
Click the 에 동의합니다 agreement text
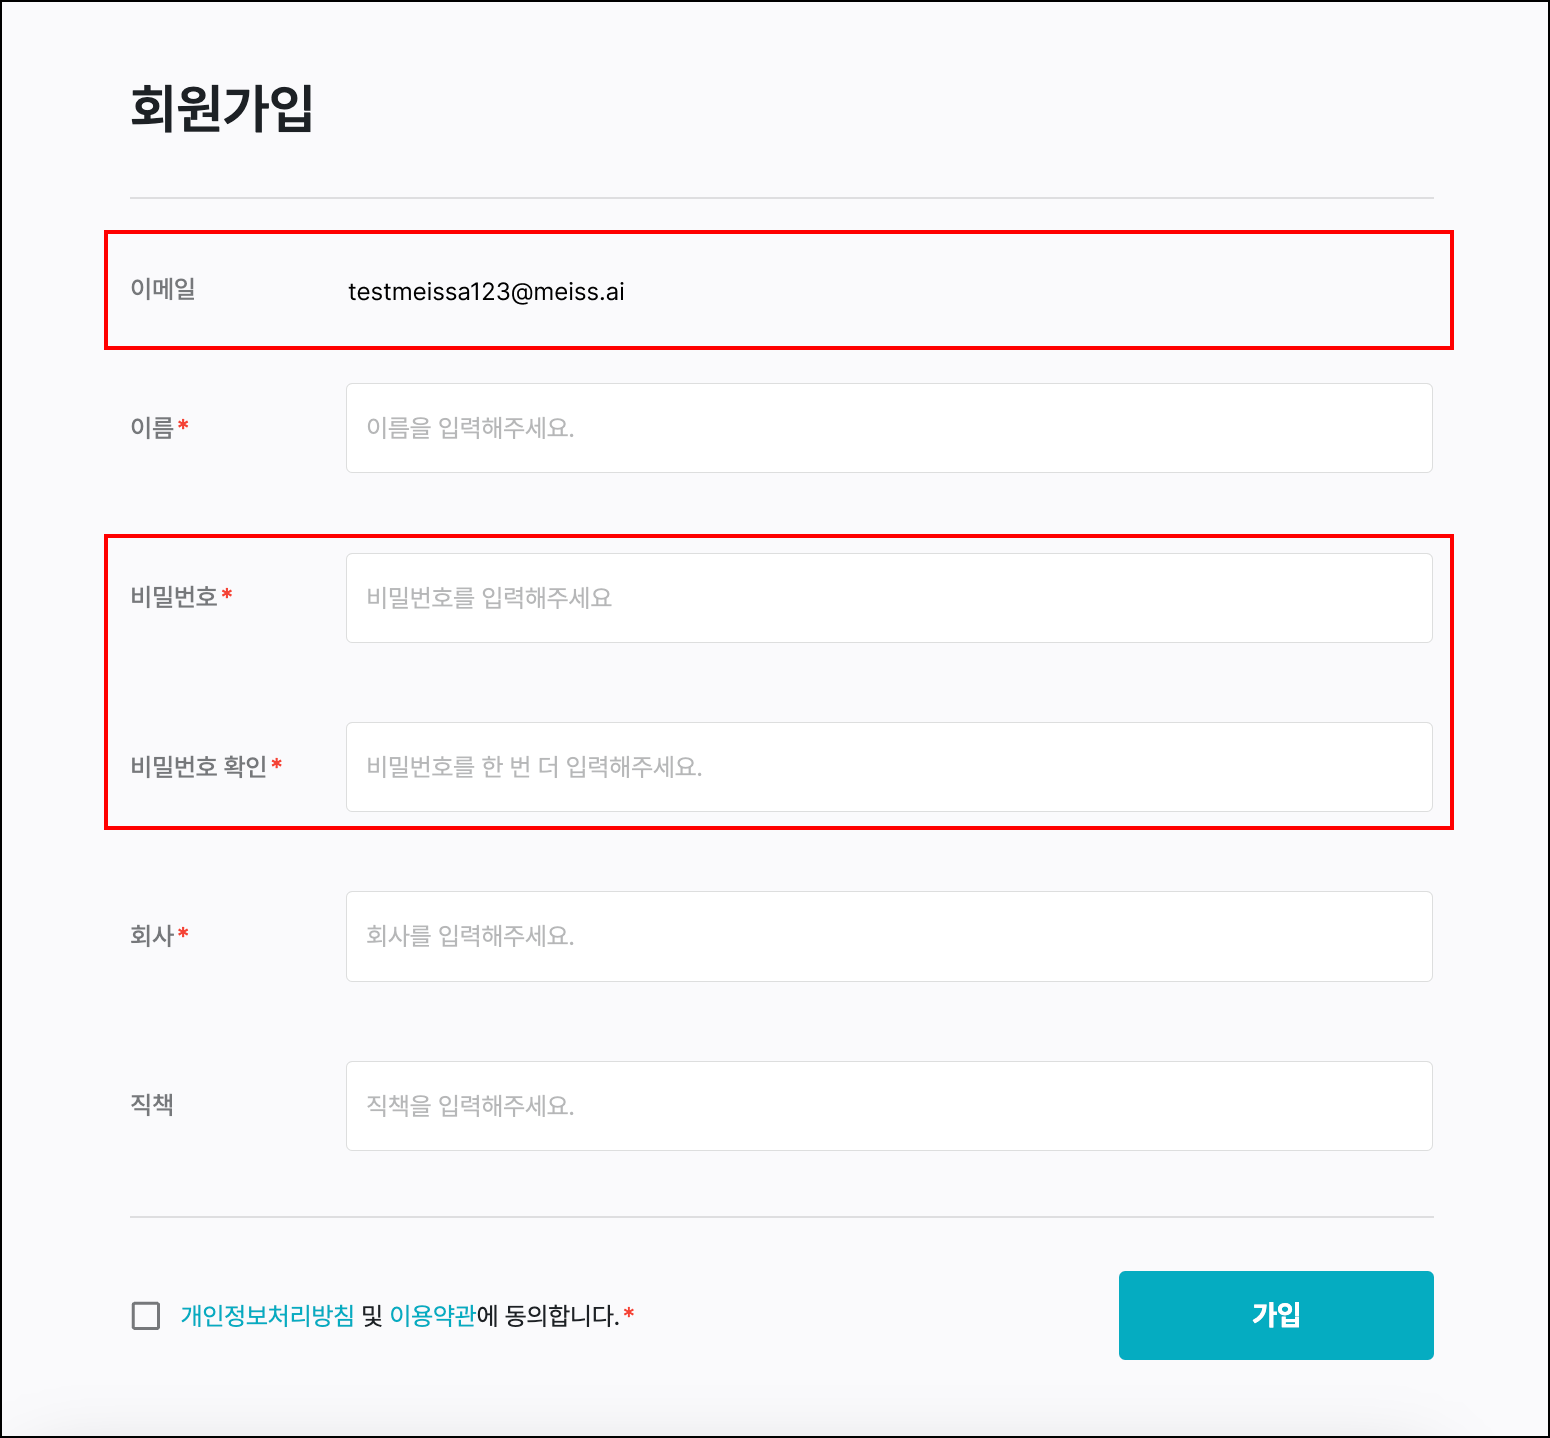pyautogui.click(x=548, y=1316)
